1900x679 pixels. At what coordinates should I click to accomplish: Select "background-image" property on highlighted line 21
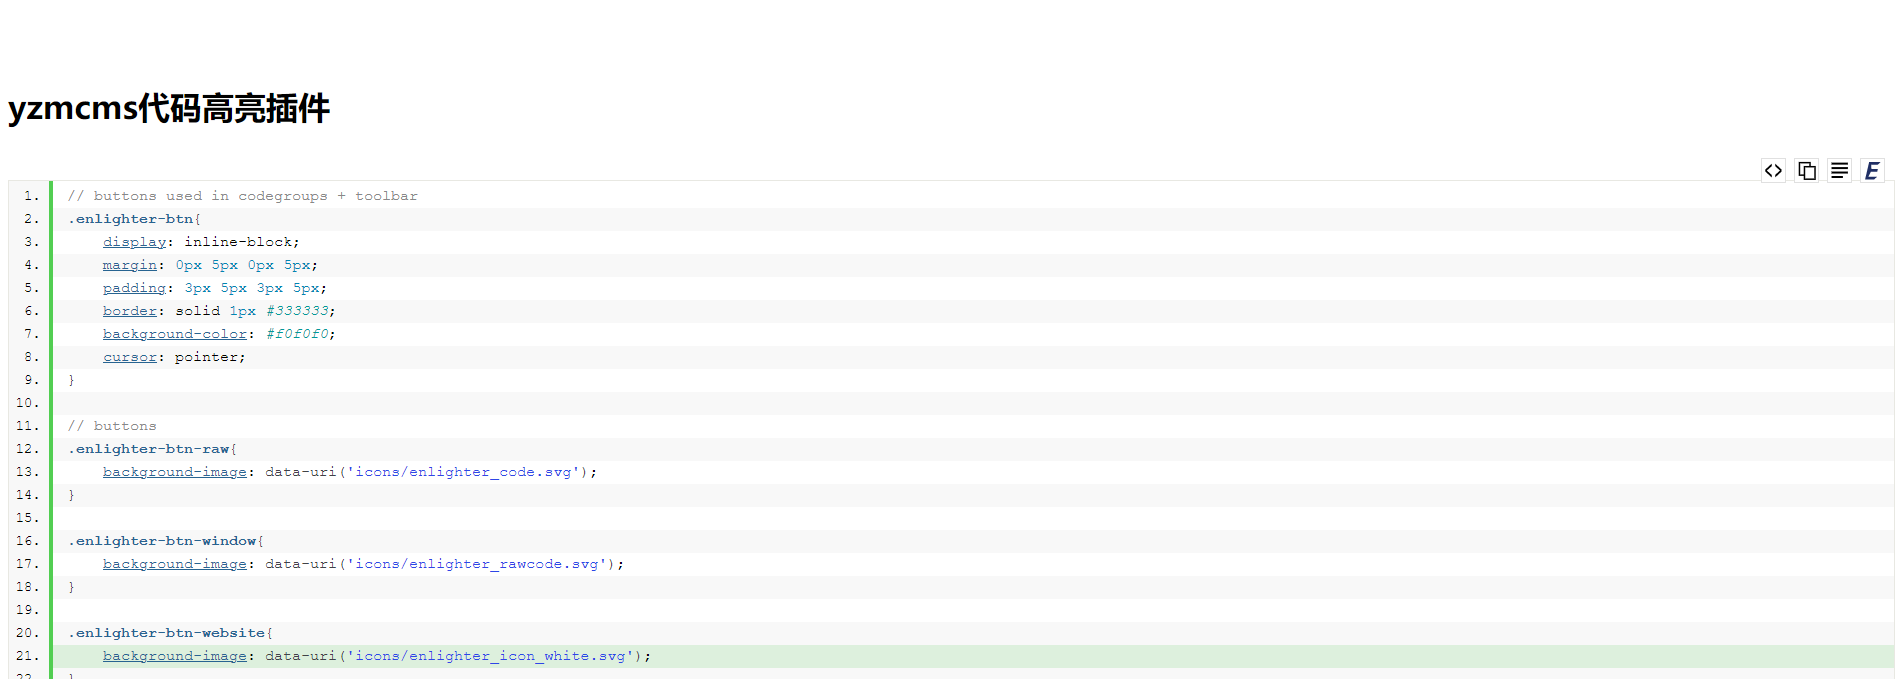click(x=175, y=656)
